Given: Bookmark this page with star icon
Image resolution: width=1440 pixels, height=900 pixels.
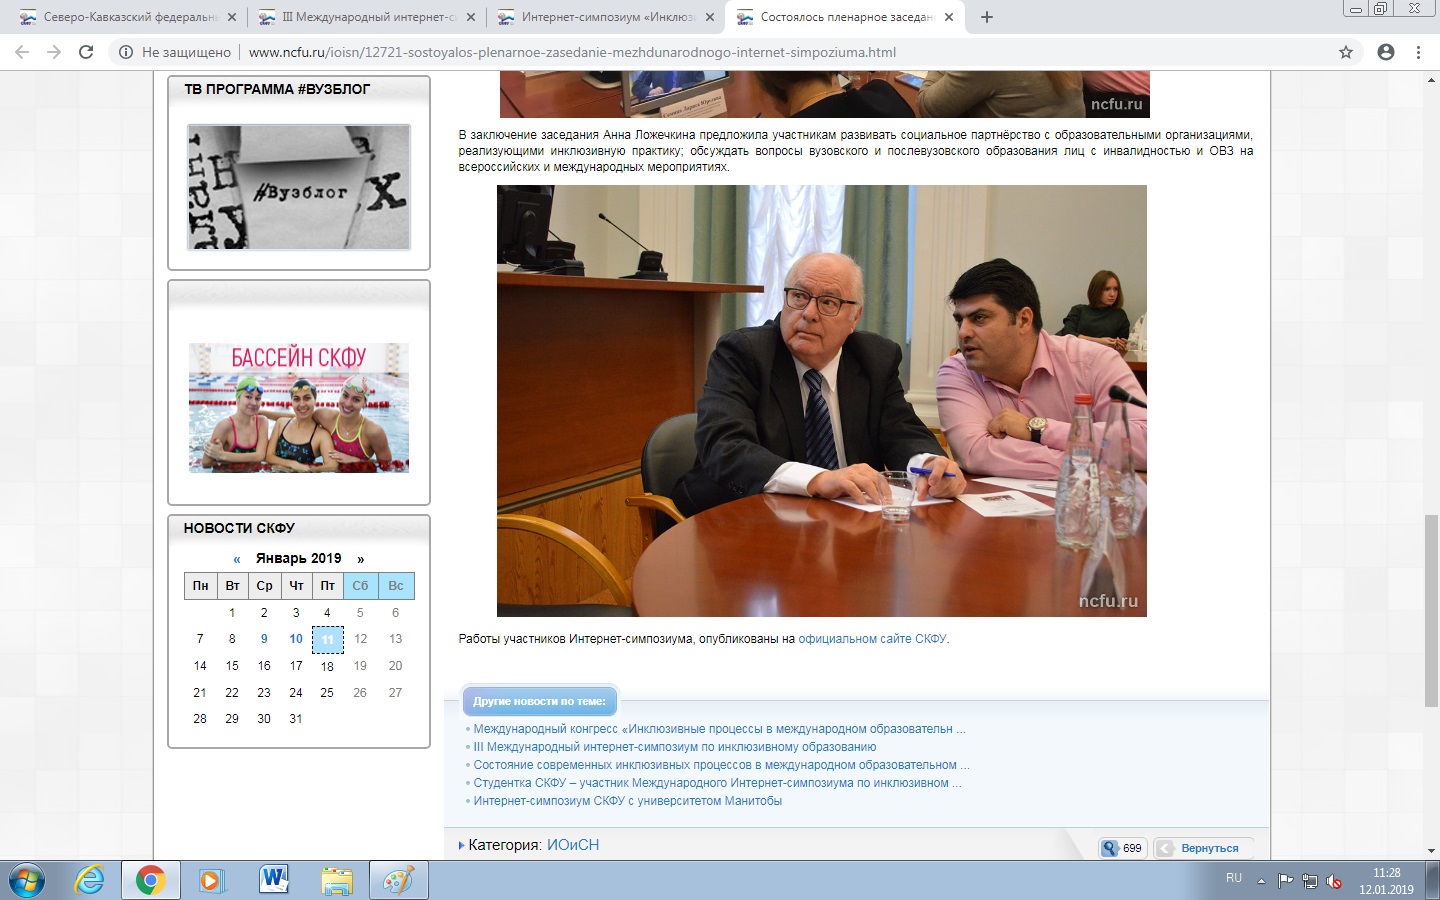Looking at the screenshot, I should (x=1346, y=52).
